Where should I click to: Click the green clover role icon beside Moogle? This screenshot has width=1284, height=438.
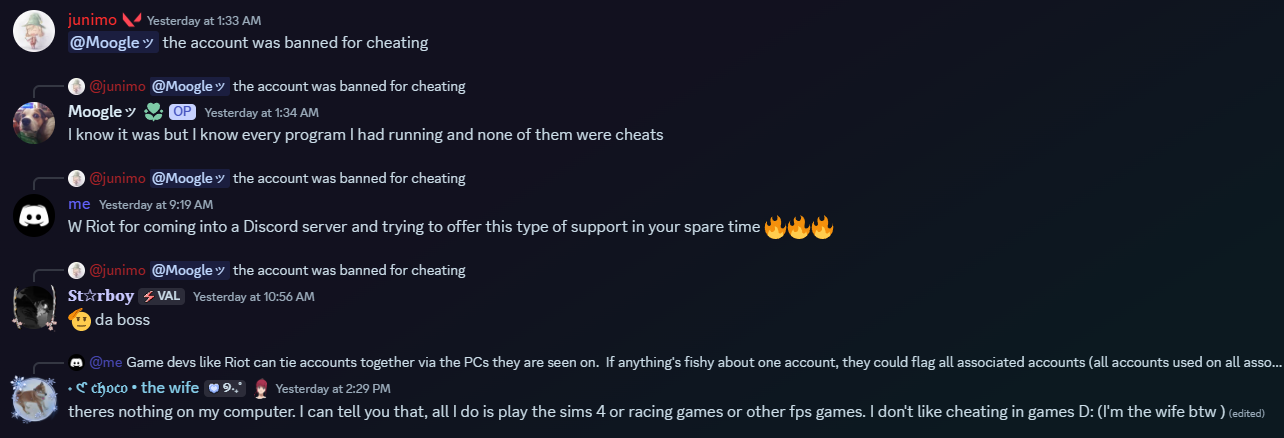(153, 112)
